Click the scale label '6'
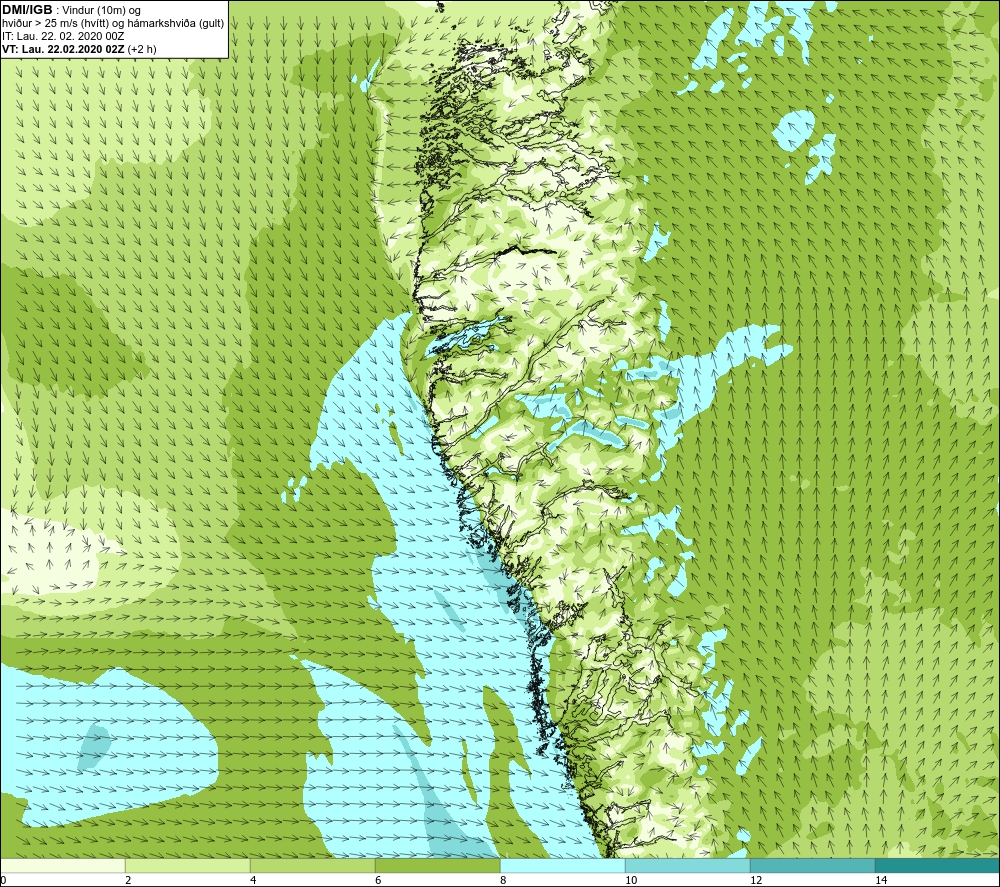This screenshot has width=1000, height=887. pos(378,881)
